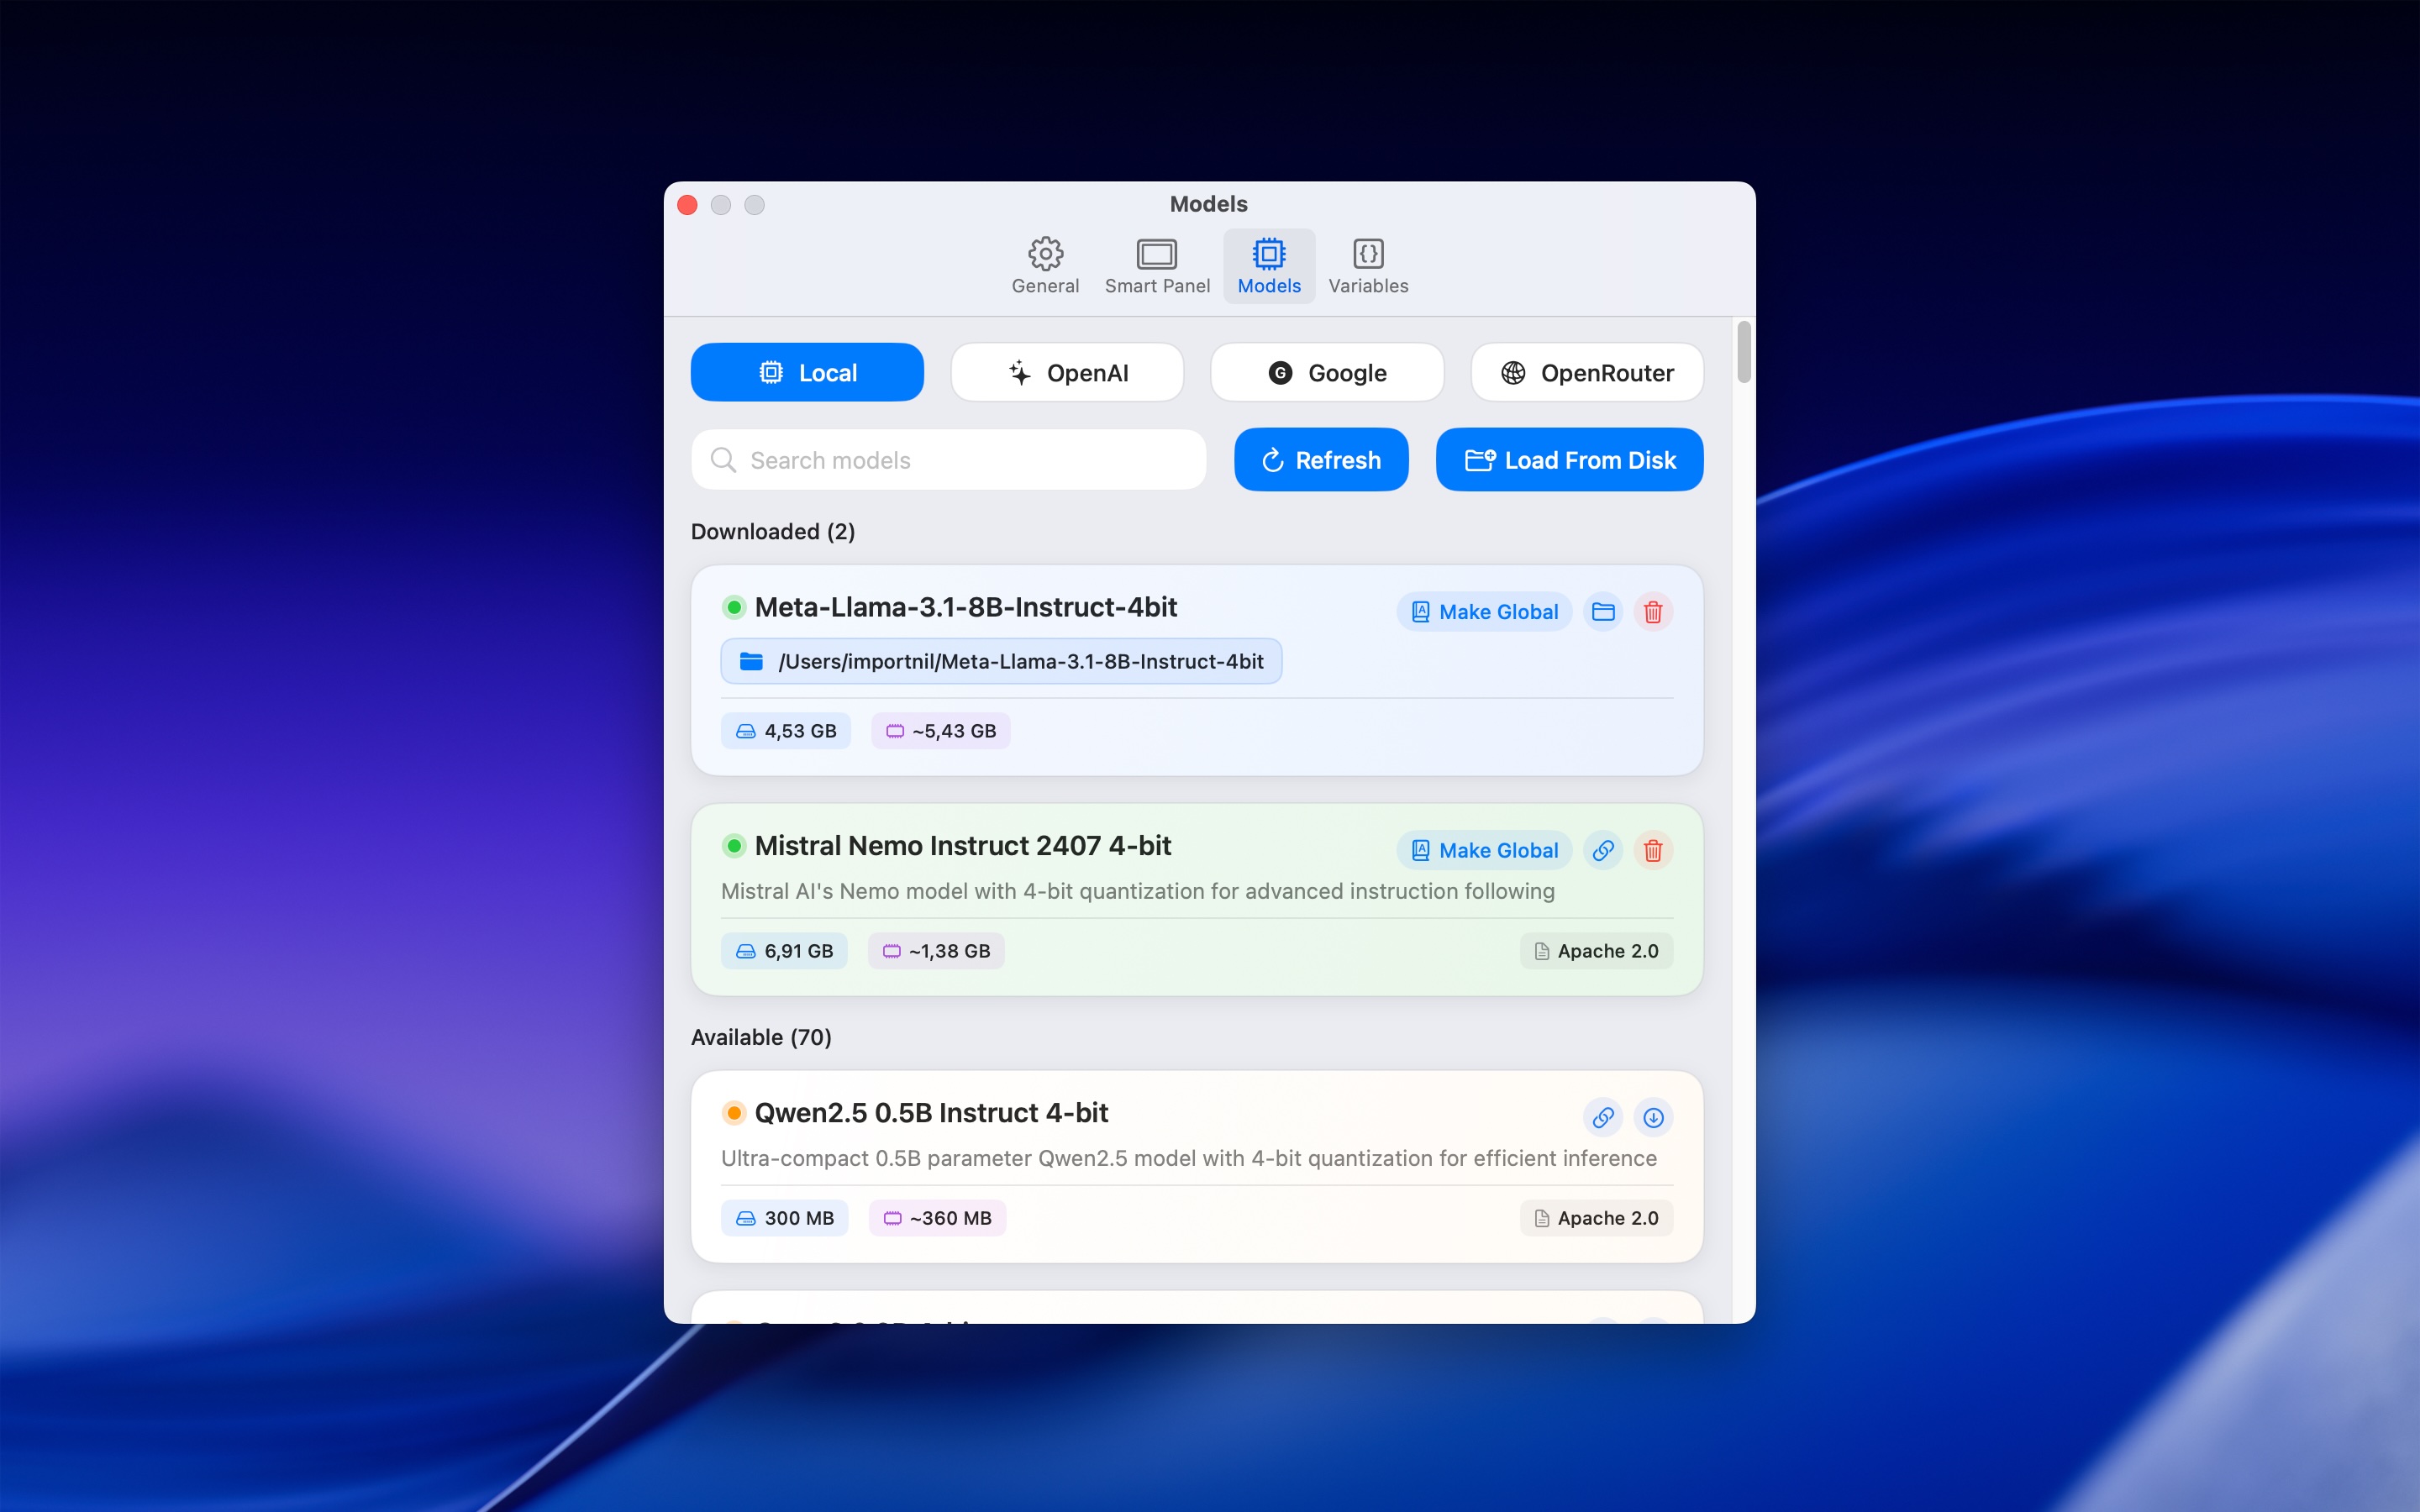Viewport: 2420px width, 1512px height.
Task: Make Meta-Llama-3.1-8B-Instruct-4bit global
Action: (1484, 612)
